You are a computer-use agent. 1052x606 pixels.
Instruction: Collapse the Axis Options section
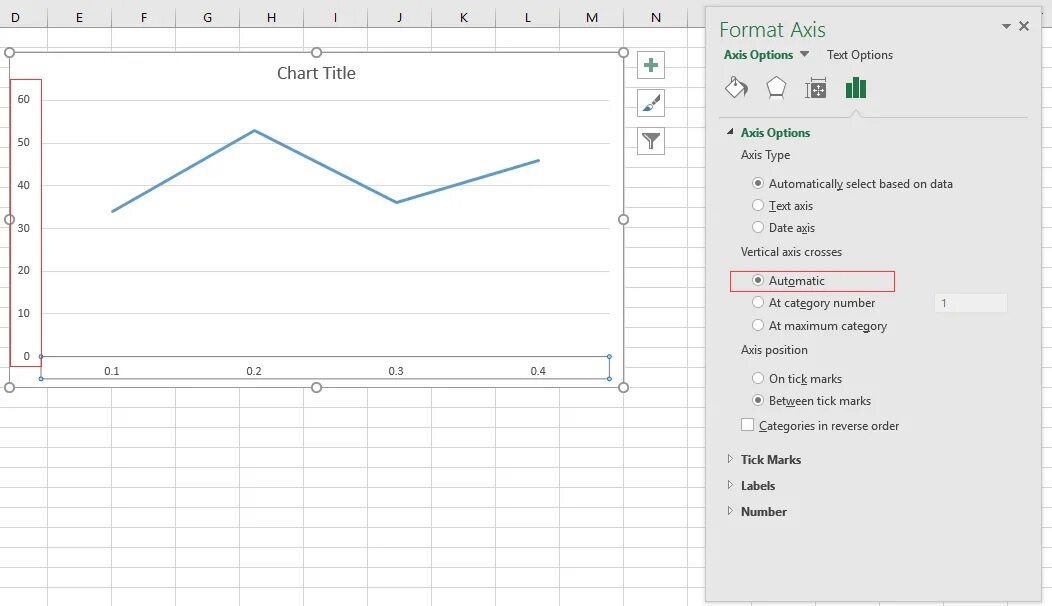(730, 132)
